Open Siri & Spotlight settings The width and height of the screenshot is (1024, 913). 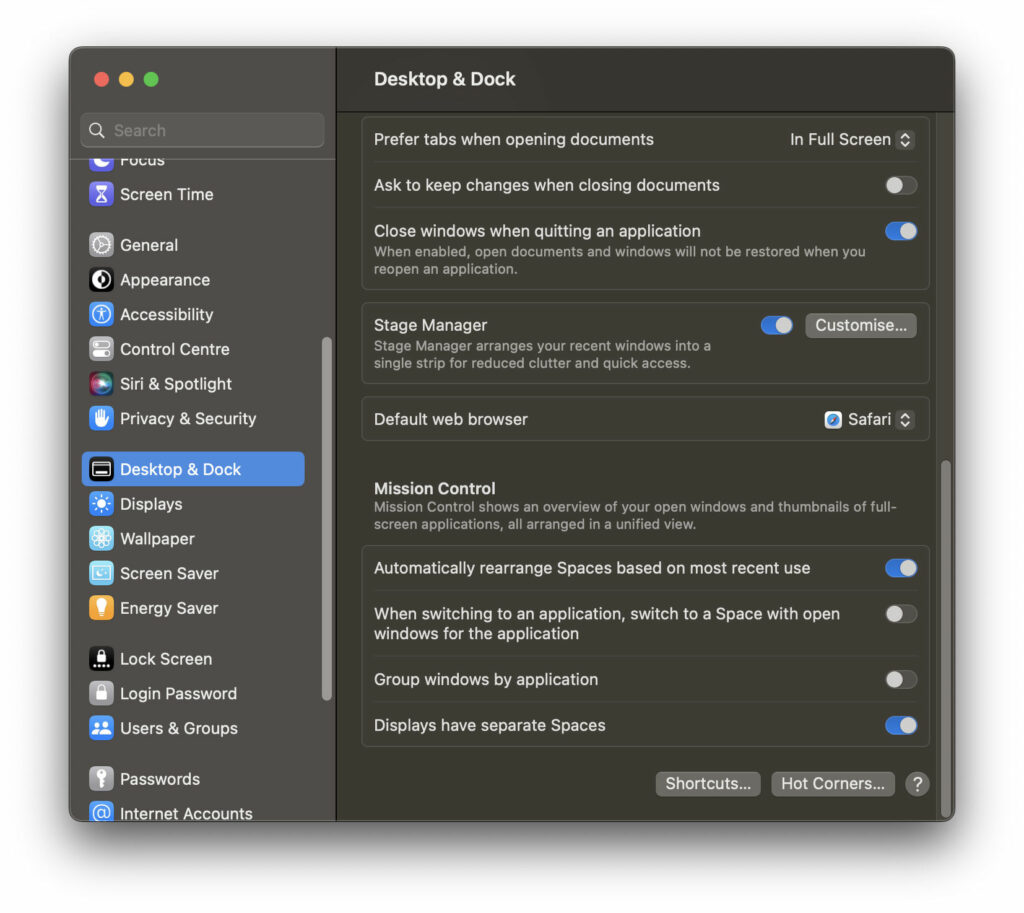(x=101, y=383)
